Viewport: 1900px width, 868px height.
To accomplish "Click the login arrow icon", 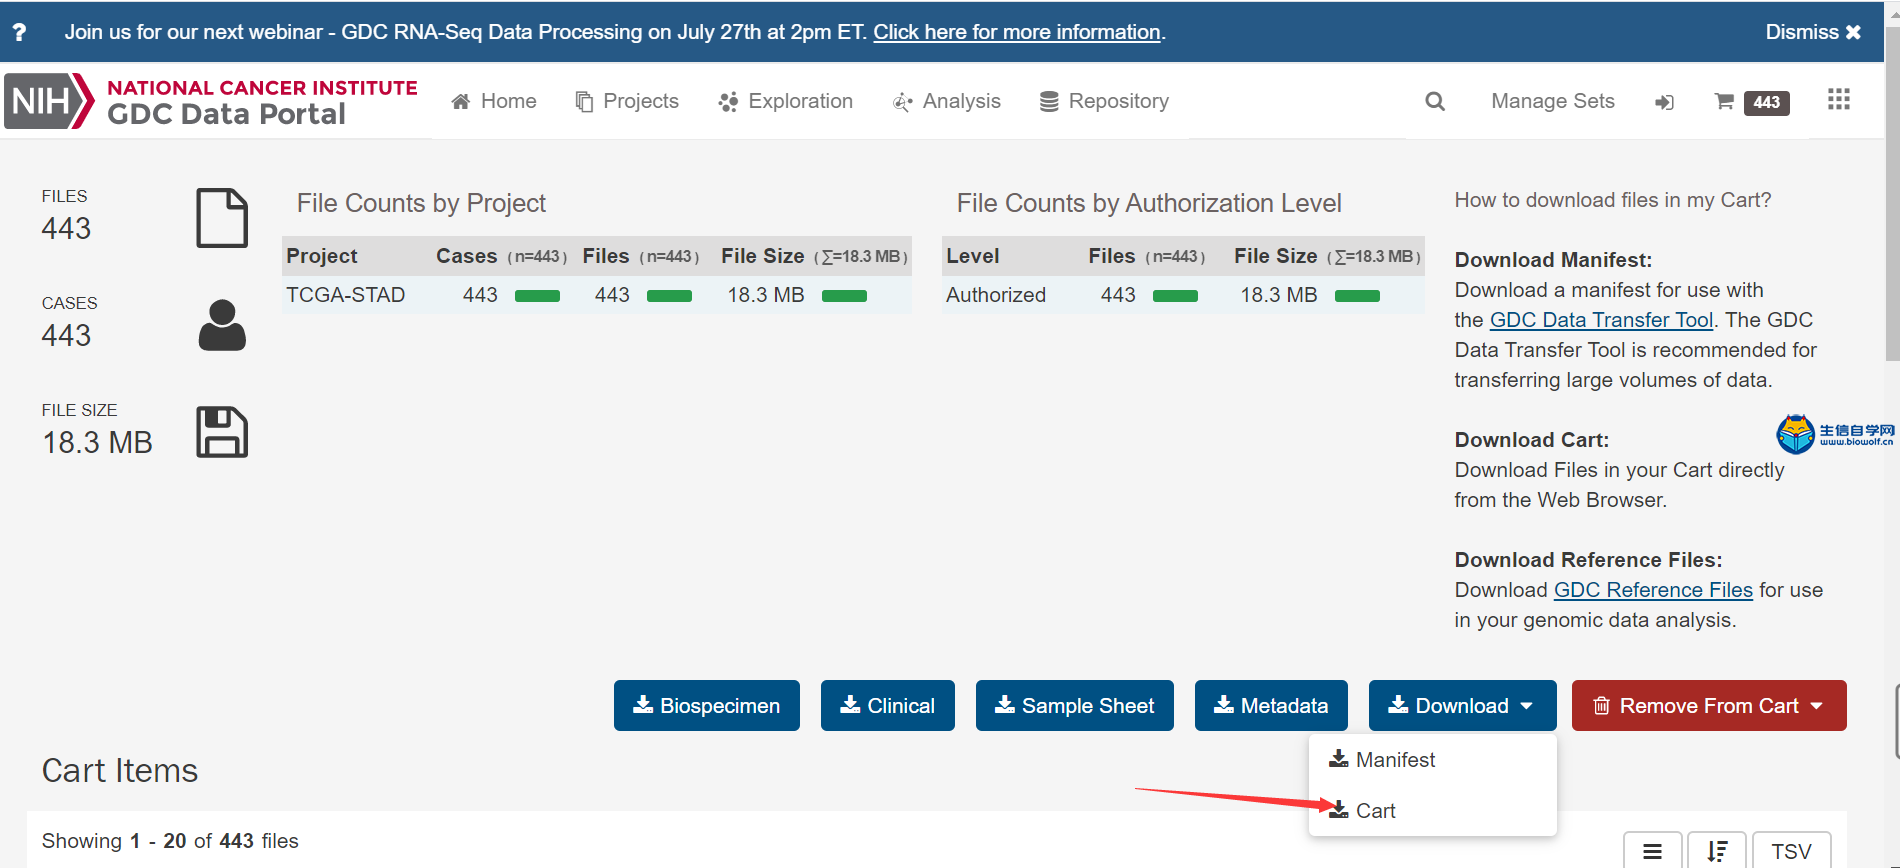I will point(1664,102).
